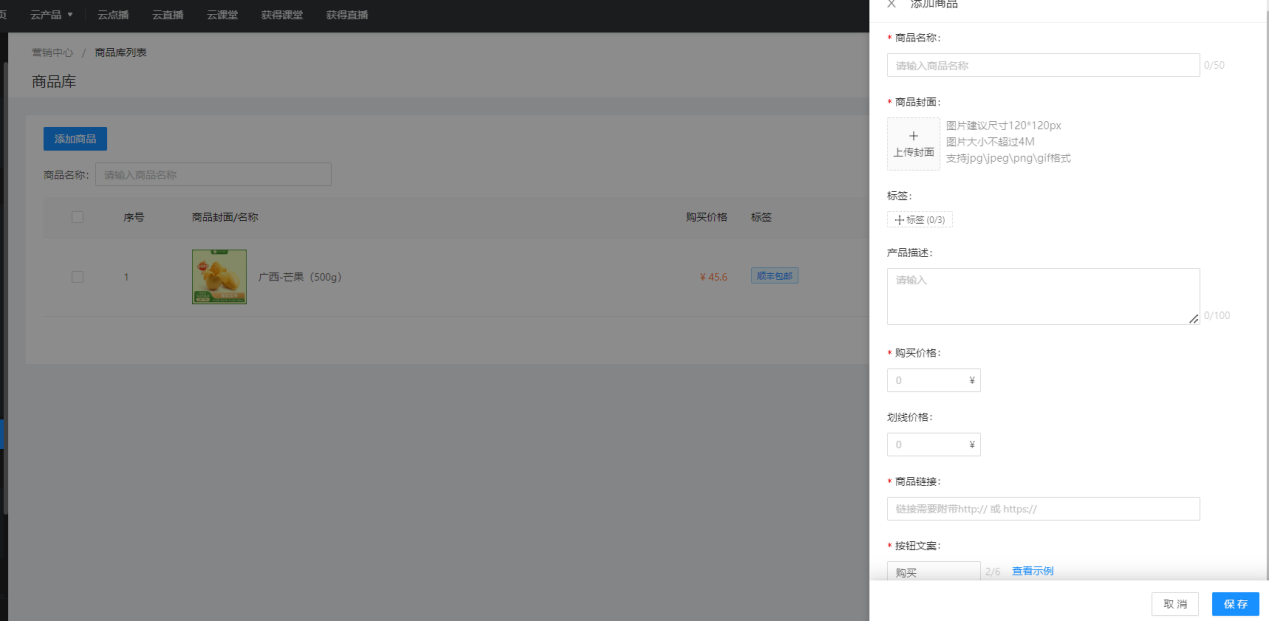This screenshot has height=621, width=1269.
Task: Click 商品库列表 breadcrumb
Action: [121, 52]
